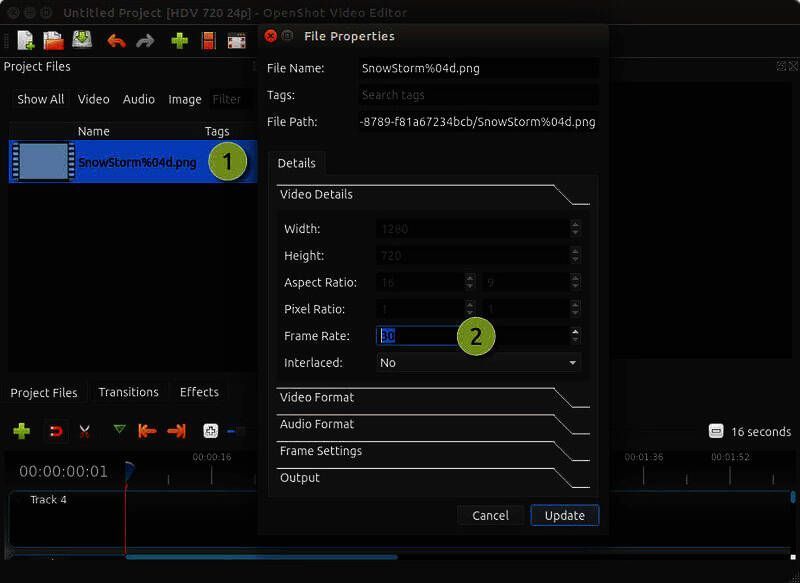800x583 pixels.
Task: Click the New Project icon
Action: coord(25,41)
